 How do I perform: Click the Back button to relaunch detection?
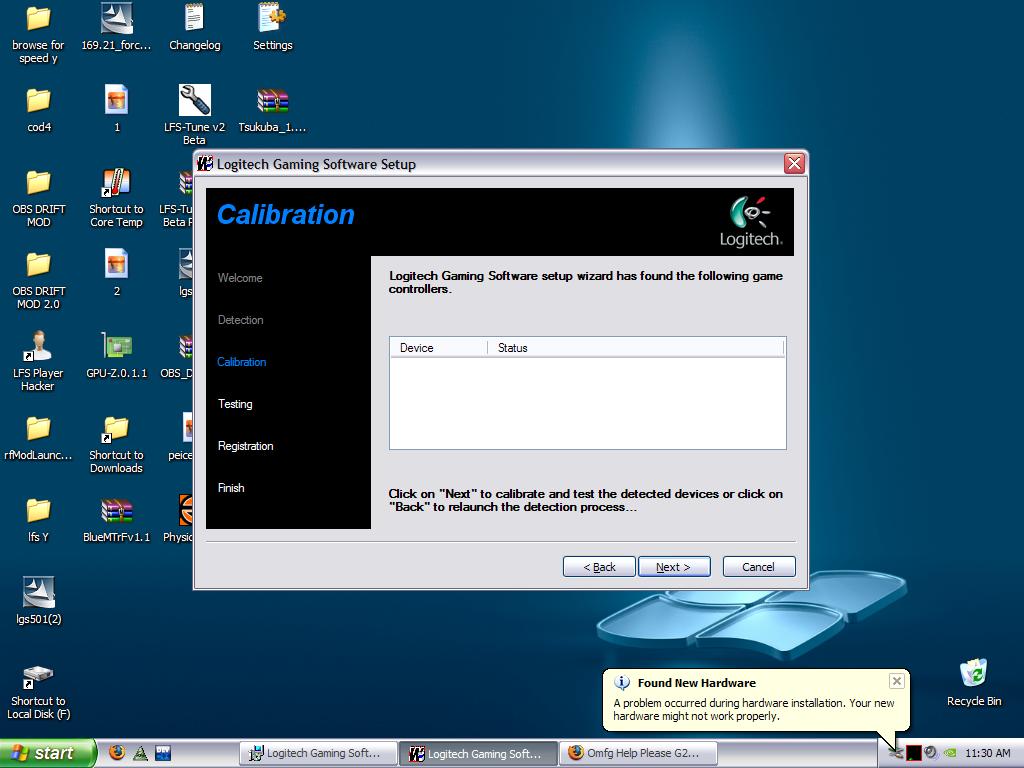(599, 567)
